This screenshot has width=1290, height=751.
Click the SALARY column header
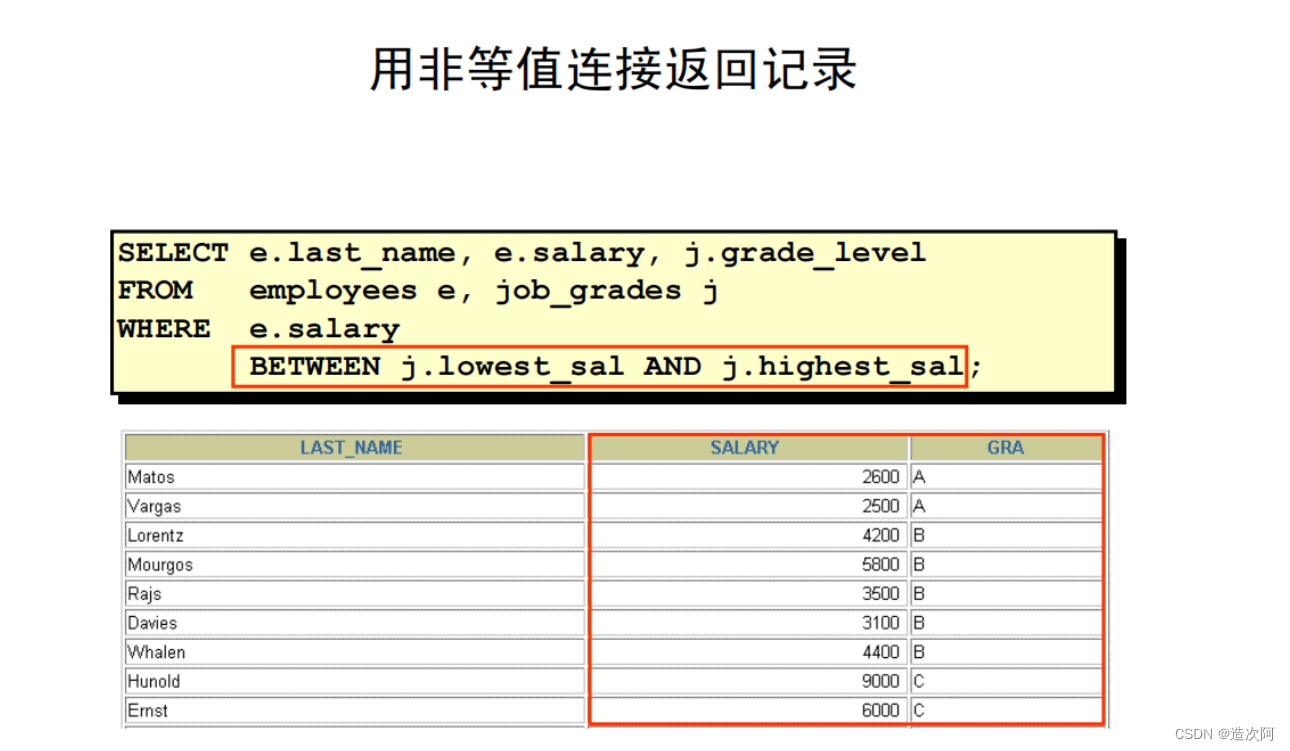pos(749,448)
